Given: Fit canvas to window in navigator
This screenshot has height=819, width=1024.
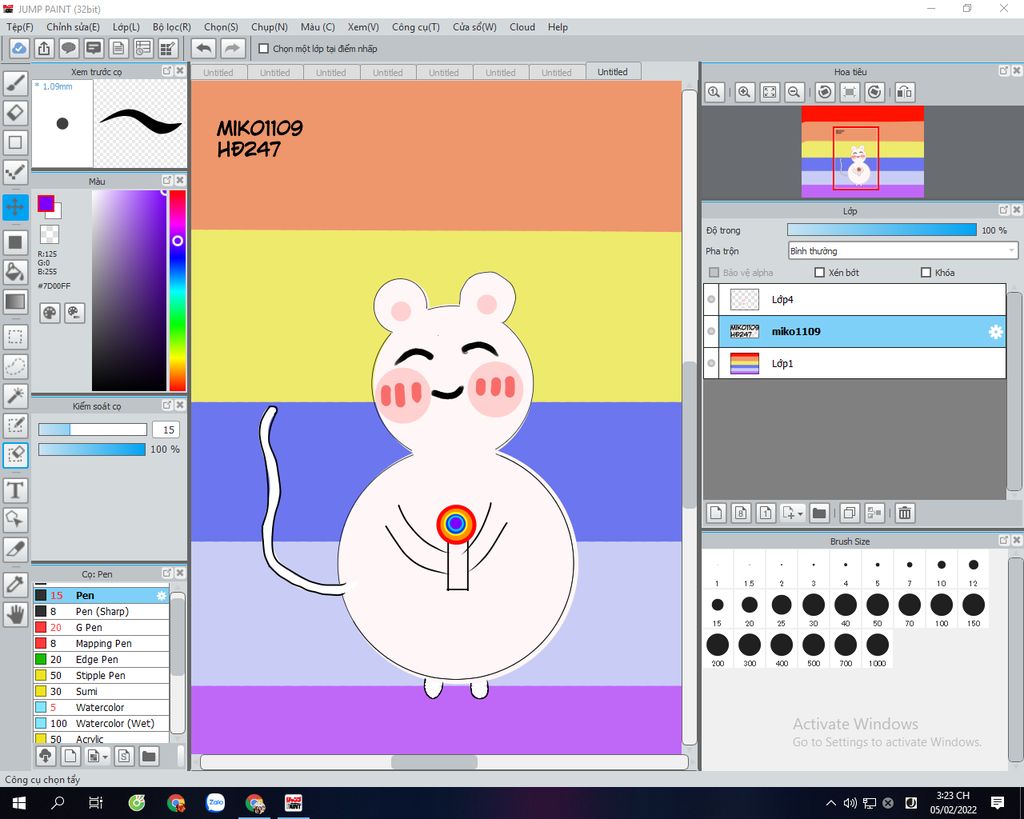Looking at the screenshot, I should point(770,92).
